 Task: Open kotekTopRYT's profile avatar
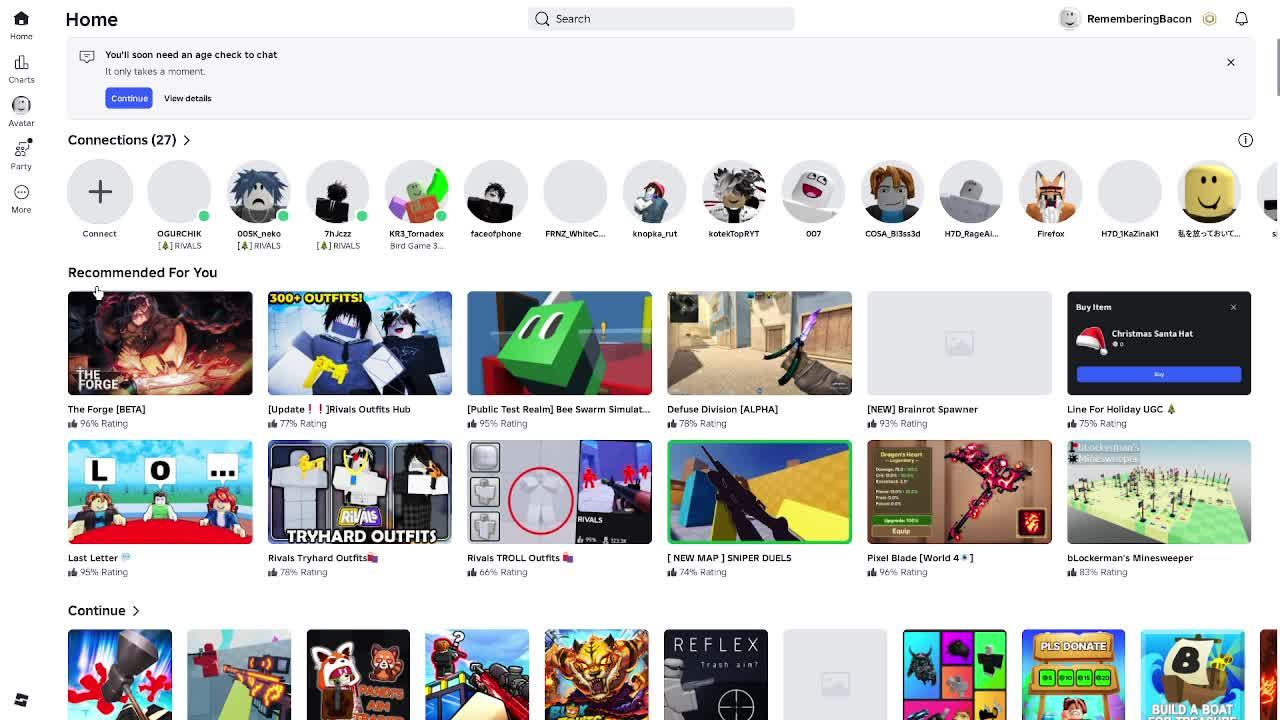(734, 191)
